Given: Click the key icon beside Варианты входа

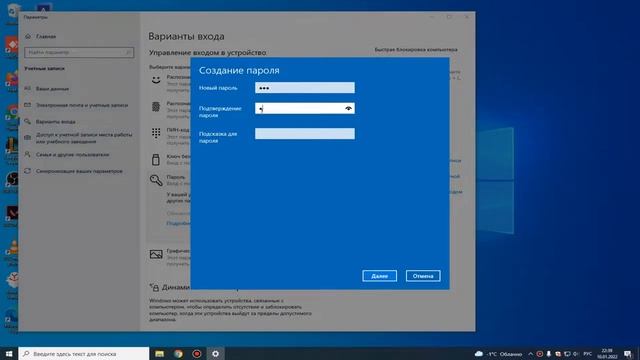Looking at the screenshot, I should 28,122.
